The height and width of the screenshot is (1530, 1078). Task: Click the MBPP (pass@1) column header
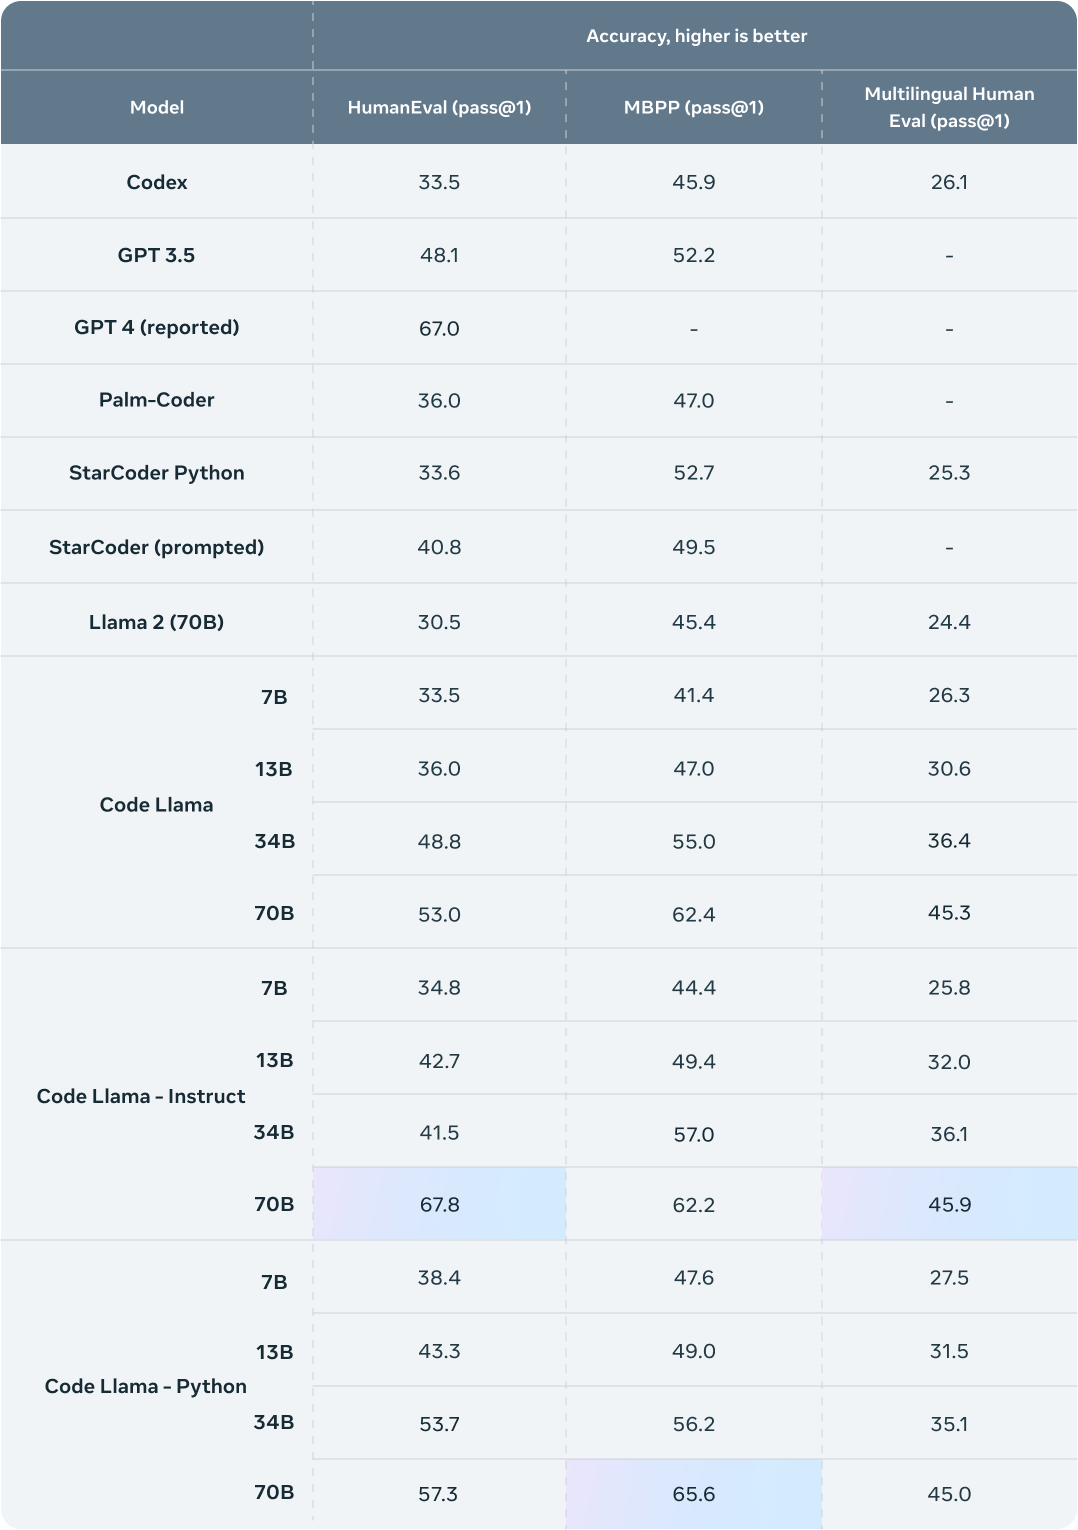coord(694,107)
